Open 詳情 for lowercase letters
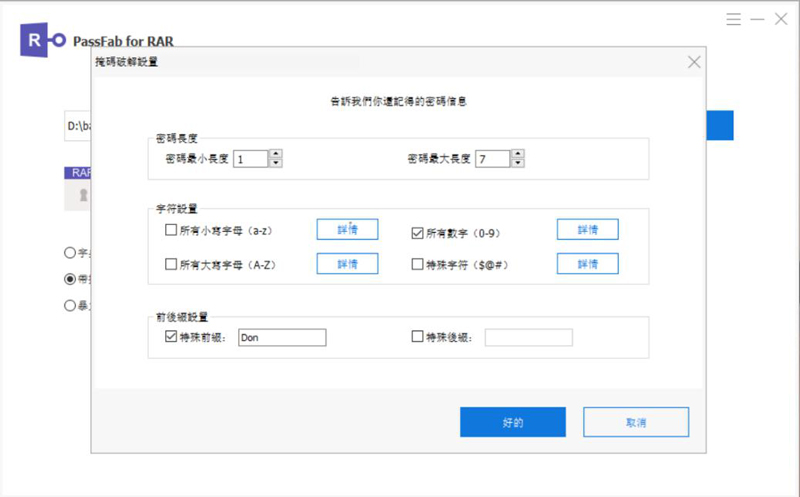Screen dimensions: 800x497 point(347,230)
